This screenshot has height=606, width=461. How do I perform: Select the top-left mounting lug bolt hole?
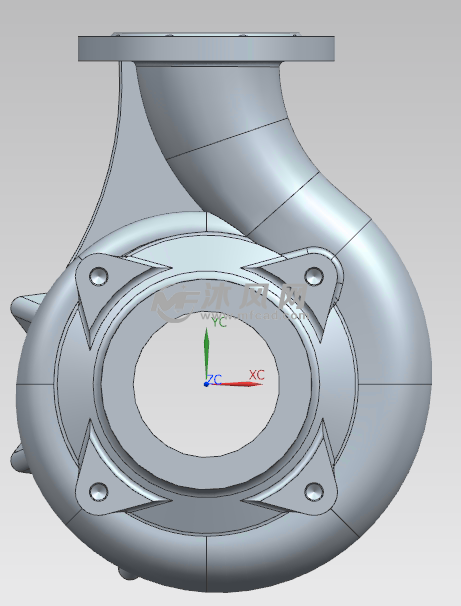pos(99,276)
